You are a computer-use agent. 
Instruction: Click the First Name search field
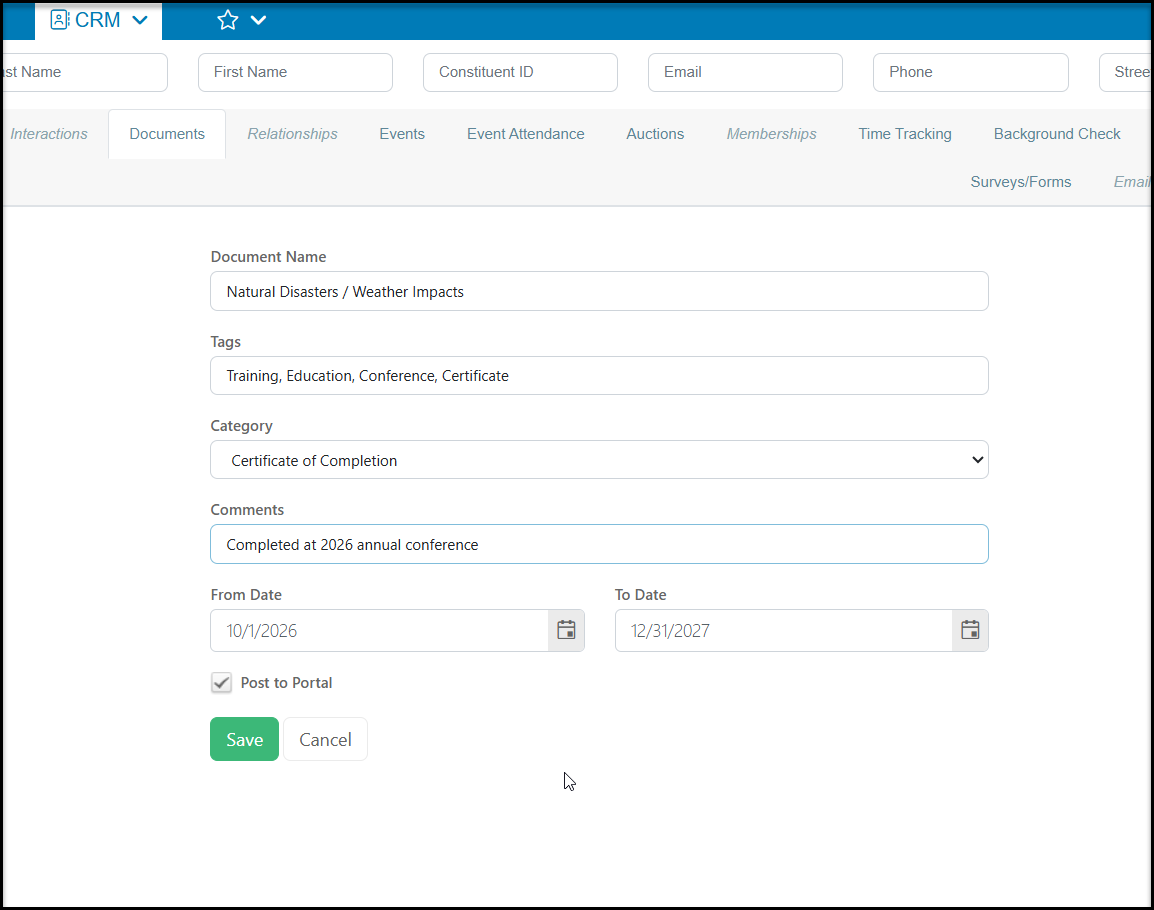295,72
